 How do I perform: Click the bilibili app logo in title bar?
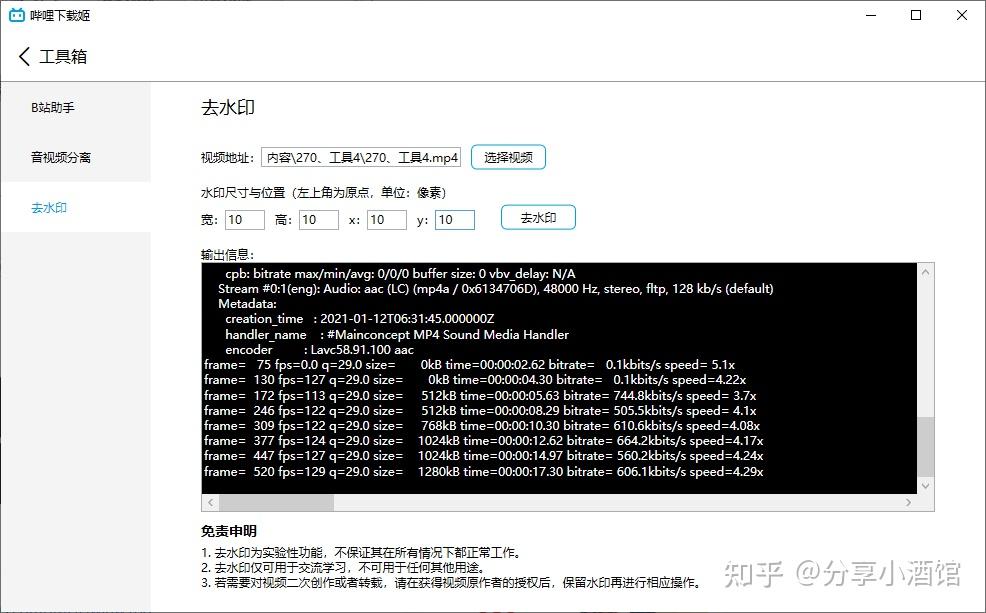pos(17,15)
